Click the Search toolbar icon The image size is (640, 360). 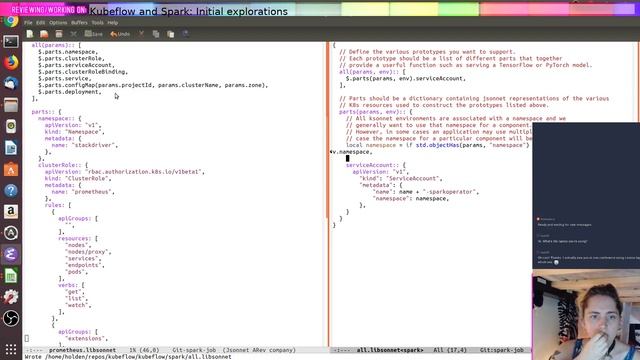coord(185,34)
